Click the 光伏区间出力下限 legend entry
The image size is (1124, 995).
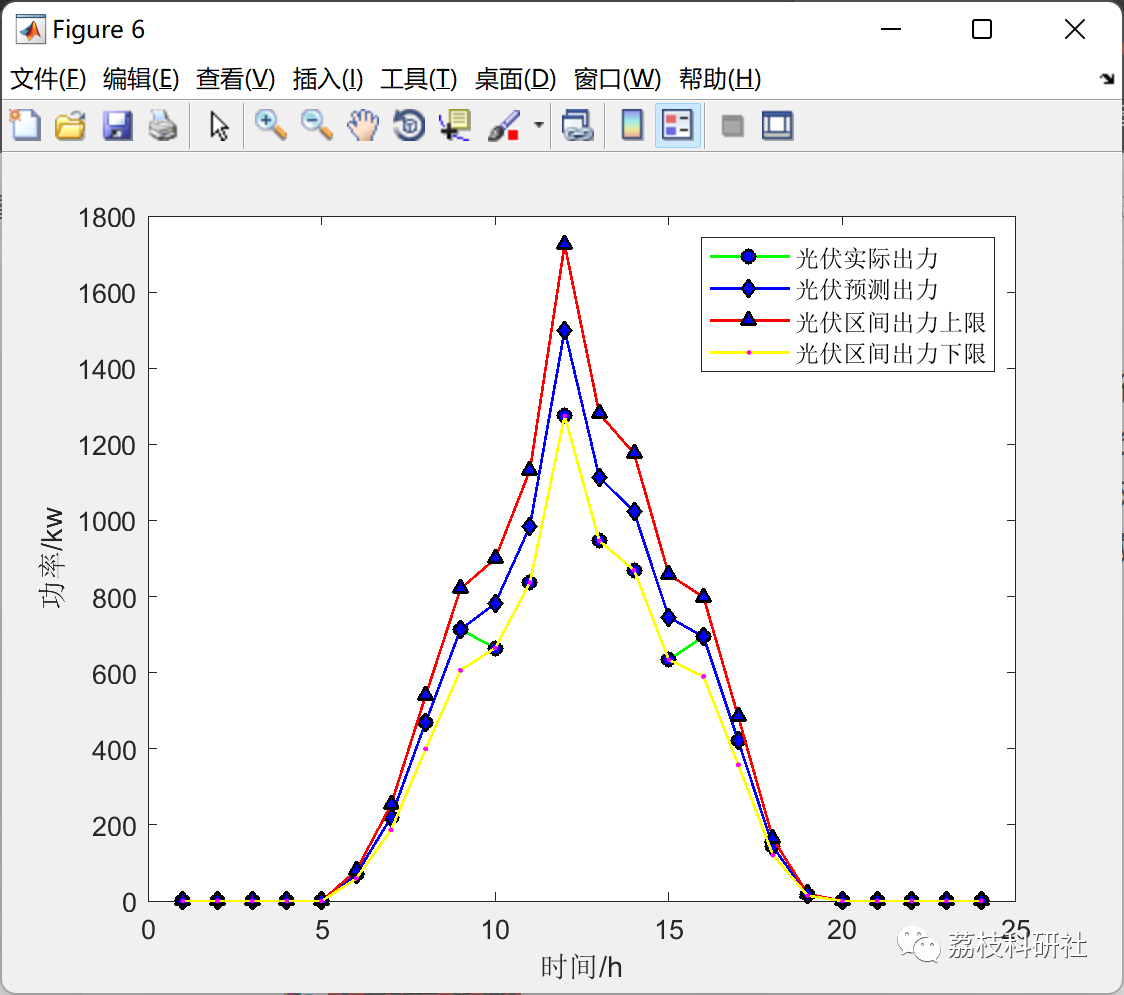[848, 353]
